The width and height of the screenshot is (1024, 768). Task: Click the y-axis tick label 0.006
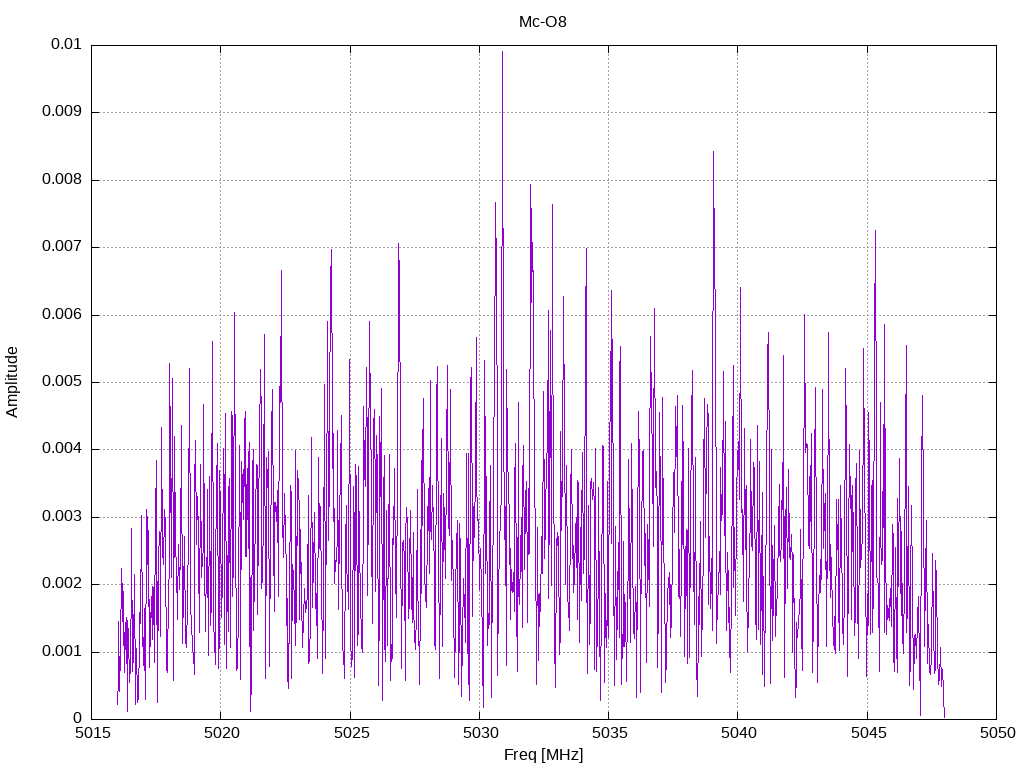pyautogui.click(x=62, y=315)
